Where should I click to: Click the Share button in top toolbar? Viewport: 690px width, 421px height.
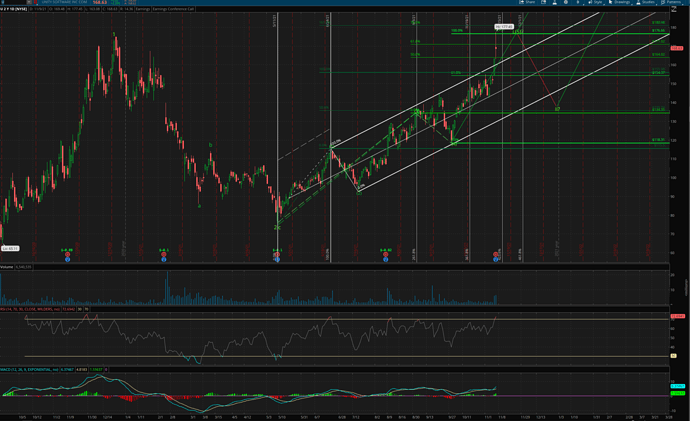coord(526,4)
